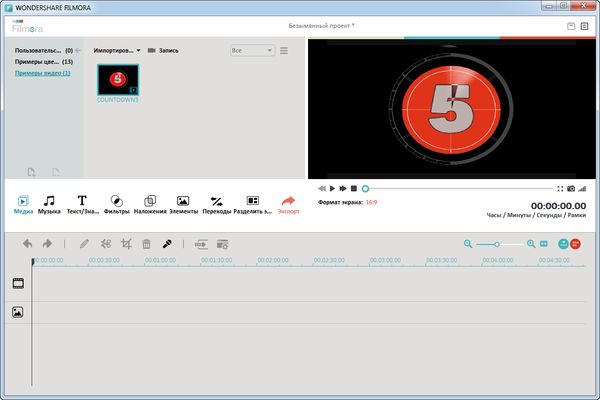The height and width of the screenshot is (400, 600).
Task: Rewind to previous frame in preview
Action: [322, 188]
